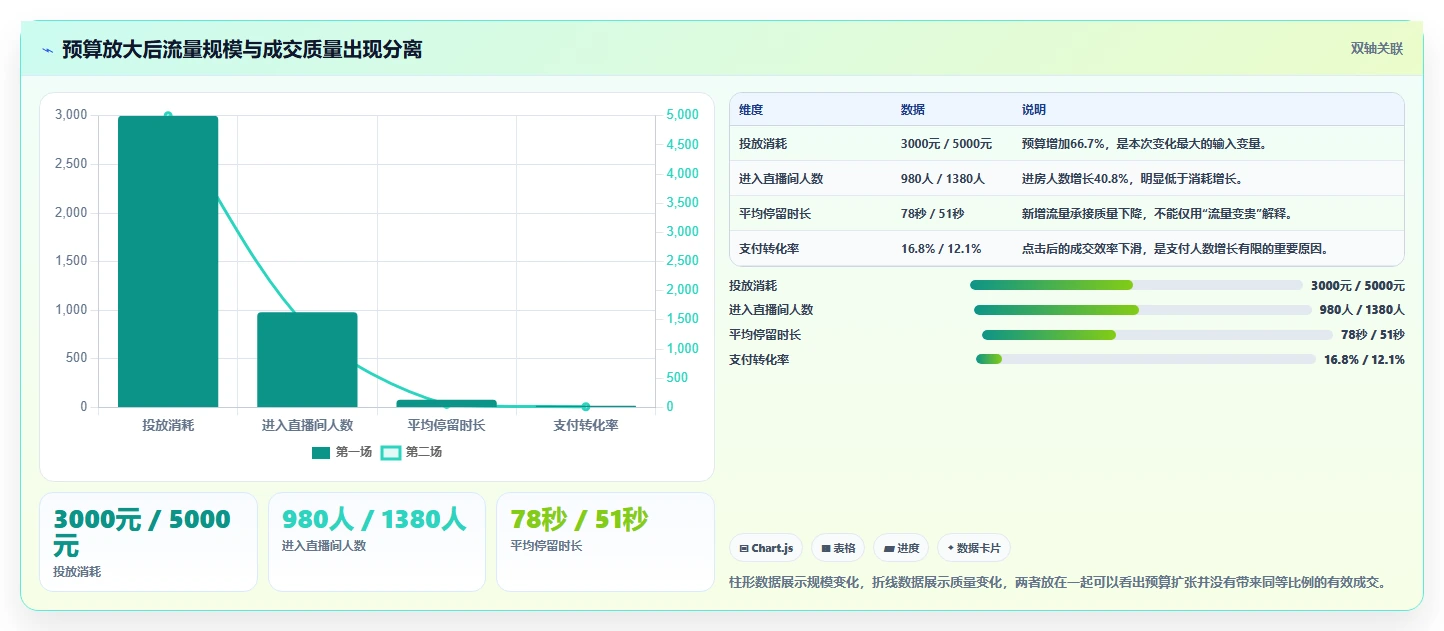The width and height of the screenshot is (1444, 631).
Task: Toggle 第二场 legend swatch
Action: pyautogui.click(x=391, y=452)
